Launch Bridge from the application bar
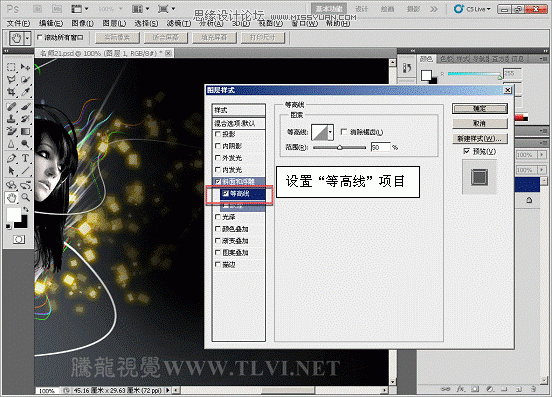 (x=37, y=9)
